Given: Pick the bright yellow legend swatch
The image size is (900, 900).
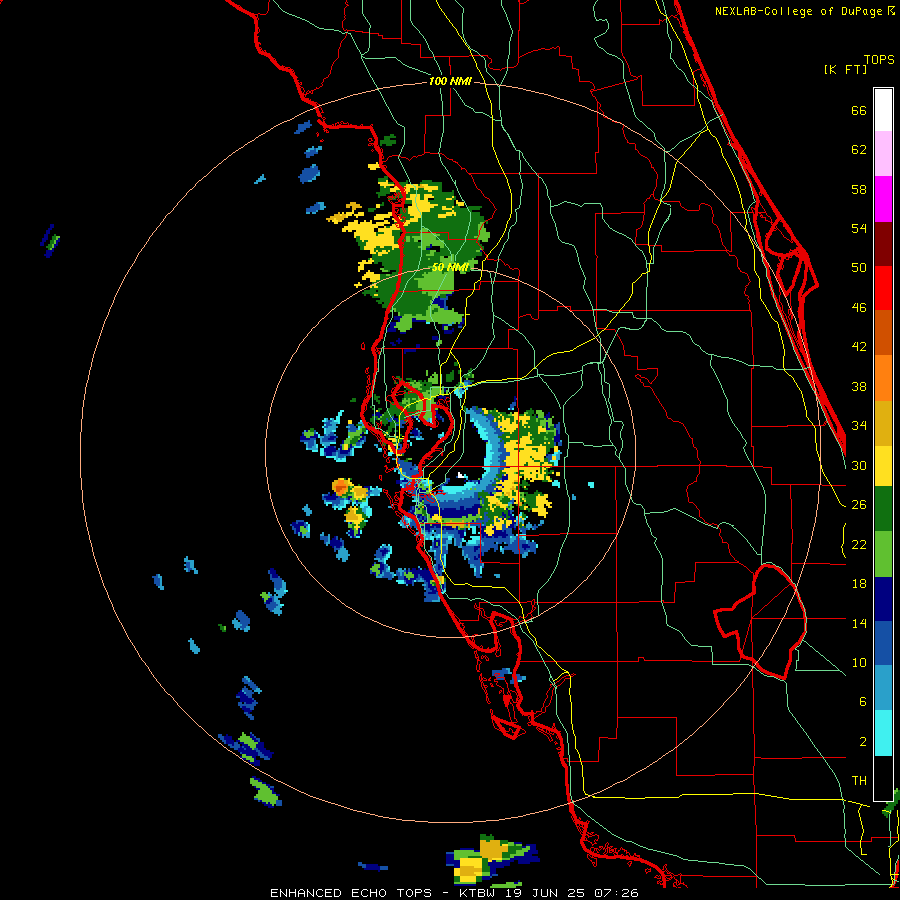Looking at the screenshot, I should click(883, 465).
